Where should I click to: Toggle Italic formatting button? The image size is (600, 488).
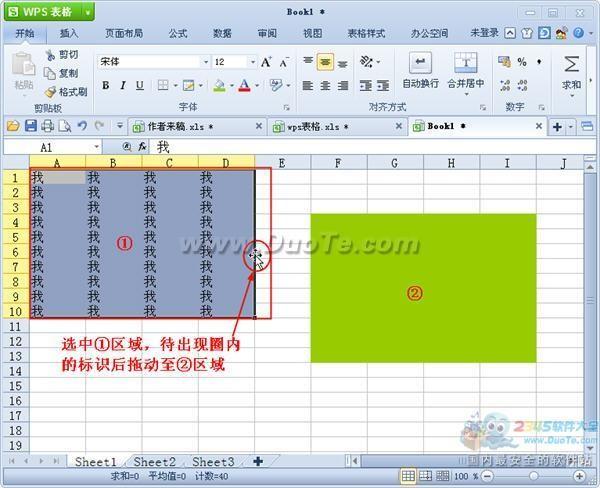[123, 85]
